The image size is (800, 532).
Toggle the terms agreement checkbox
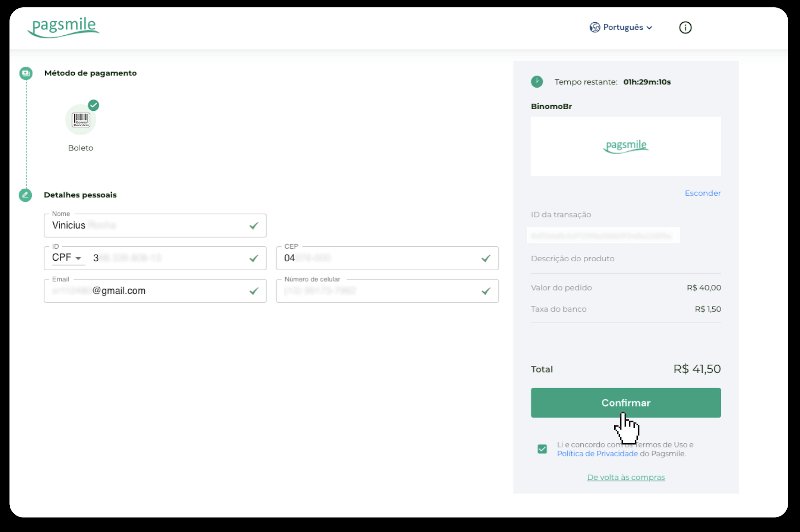point(542,449)
